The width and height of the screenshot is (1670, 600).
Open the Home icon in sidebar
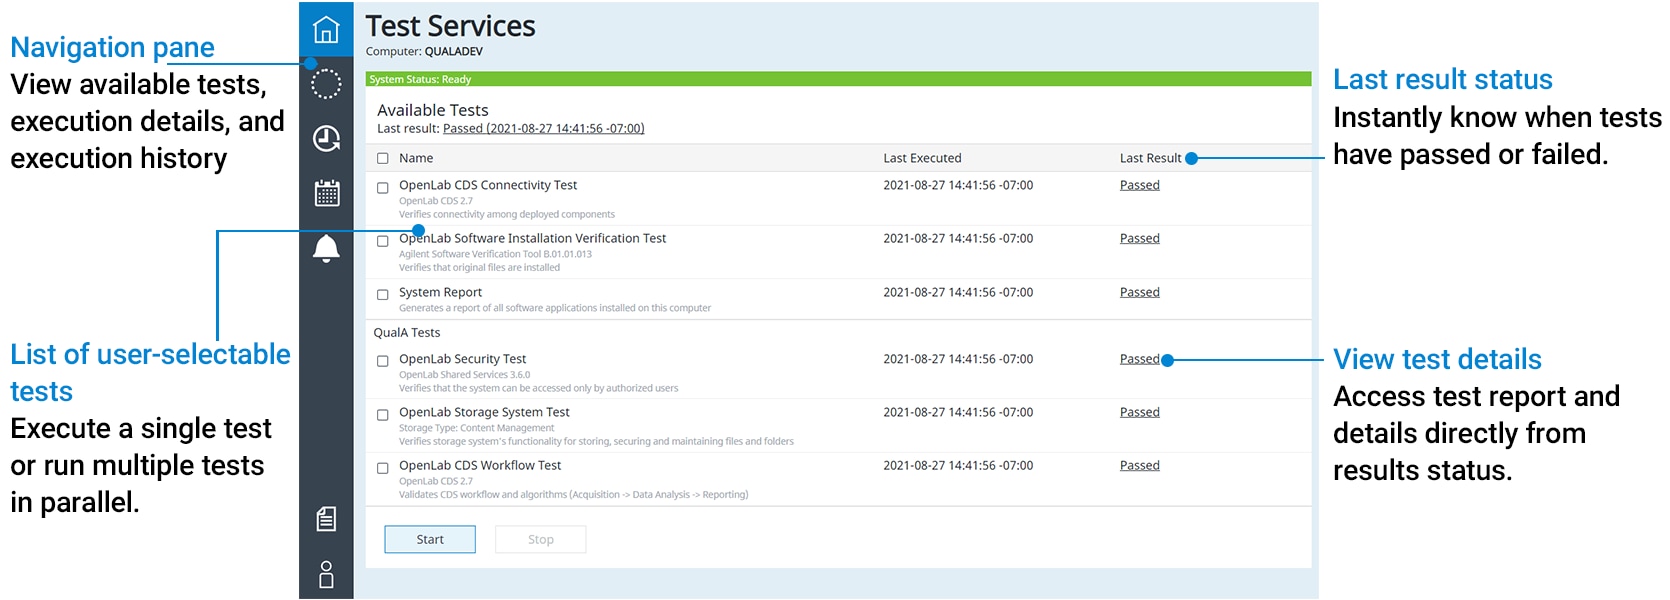[x=326, y=30]
